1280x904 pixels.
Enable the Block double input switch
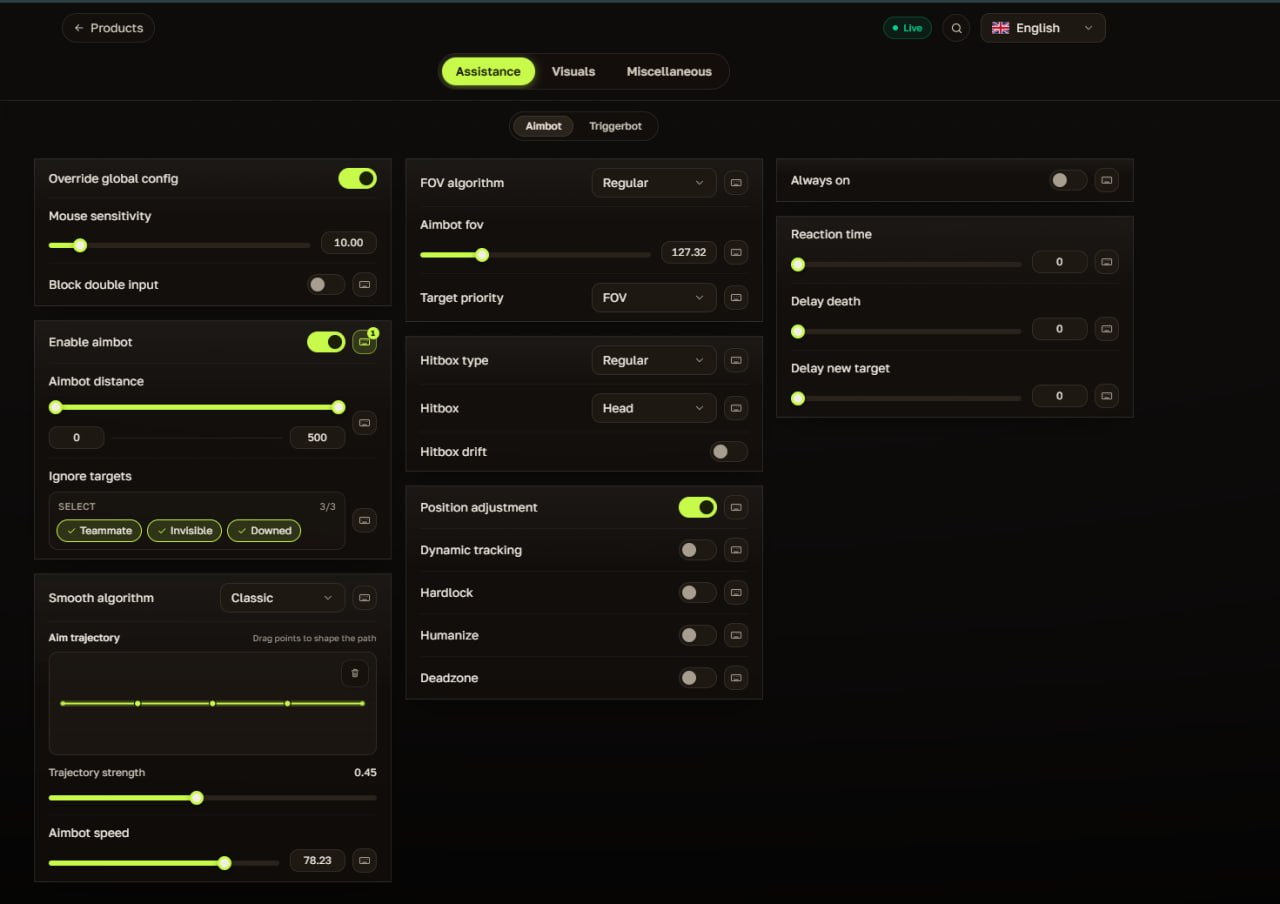326,285
